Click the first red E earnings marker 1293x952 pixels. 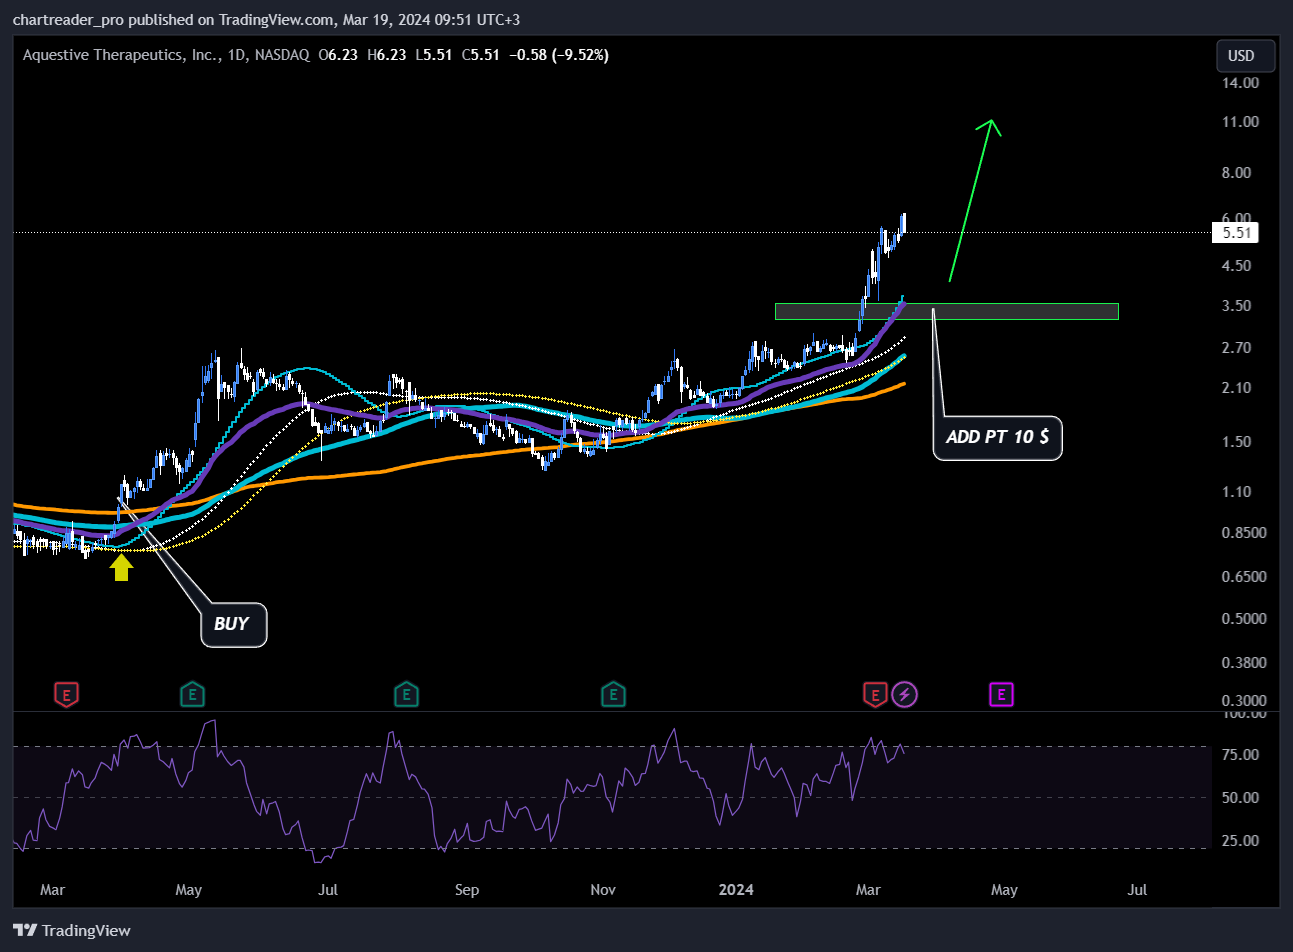pyautogui.click(x=66, y=694)
